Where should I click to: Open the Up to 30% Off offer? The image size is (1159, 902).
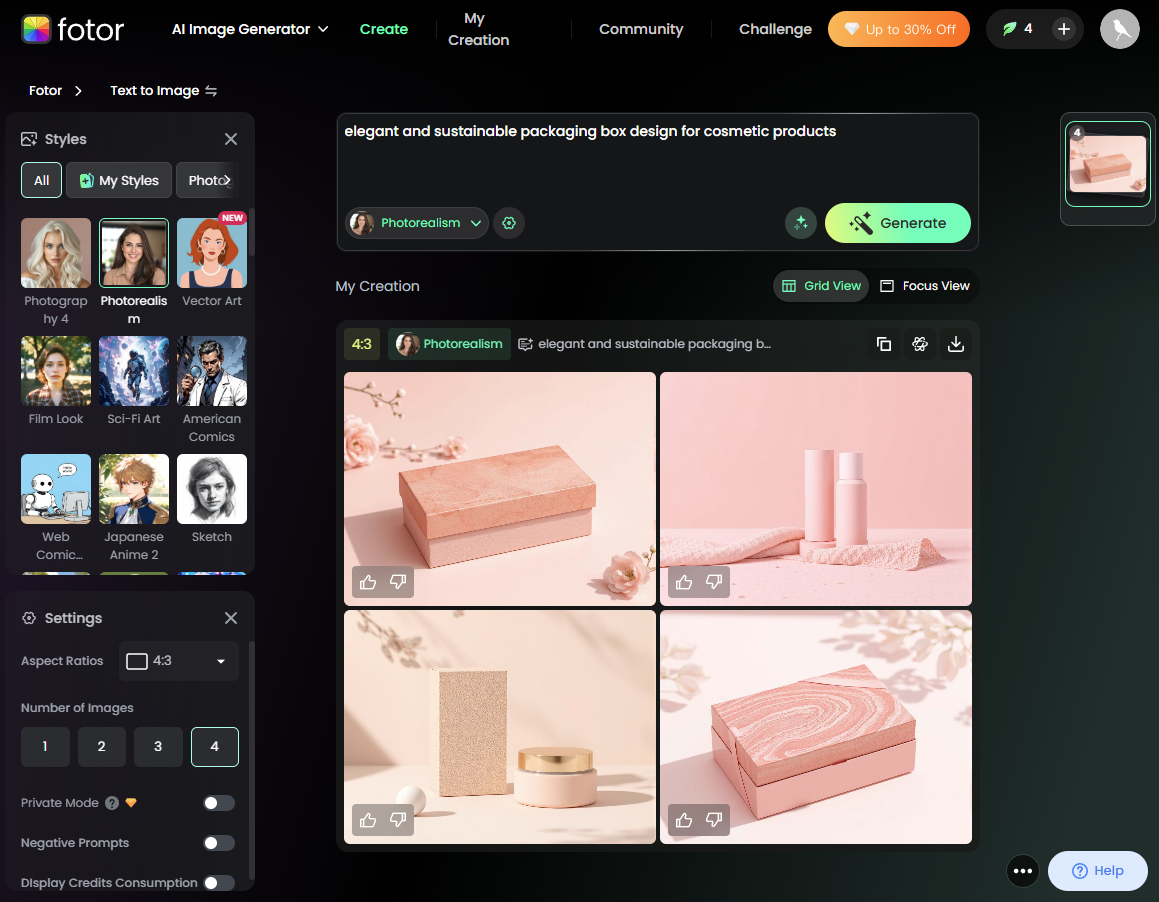pyautogui.click(x=898, y=29)
